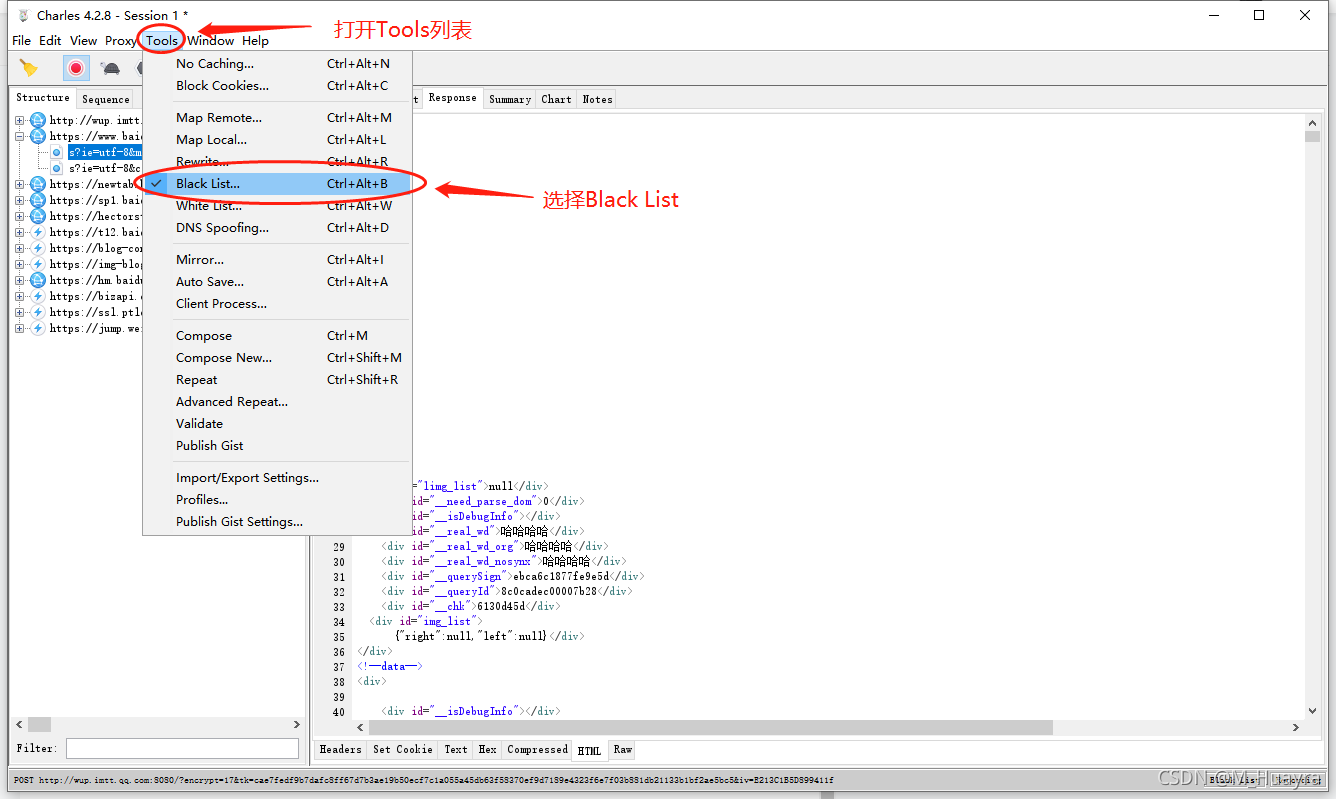1336x799 pixels.
Task: Select the s?ie=utf-8&c request row
Action: pos(104,168)
